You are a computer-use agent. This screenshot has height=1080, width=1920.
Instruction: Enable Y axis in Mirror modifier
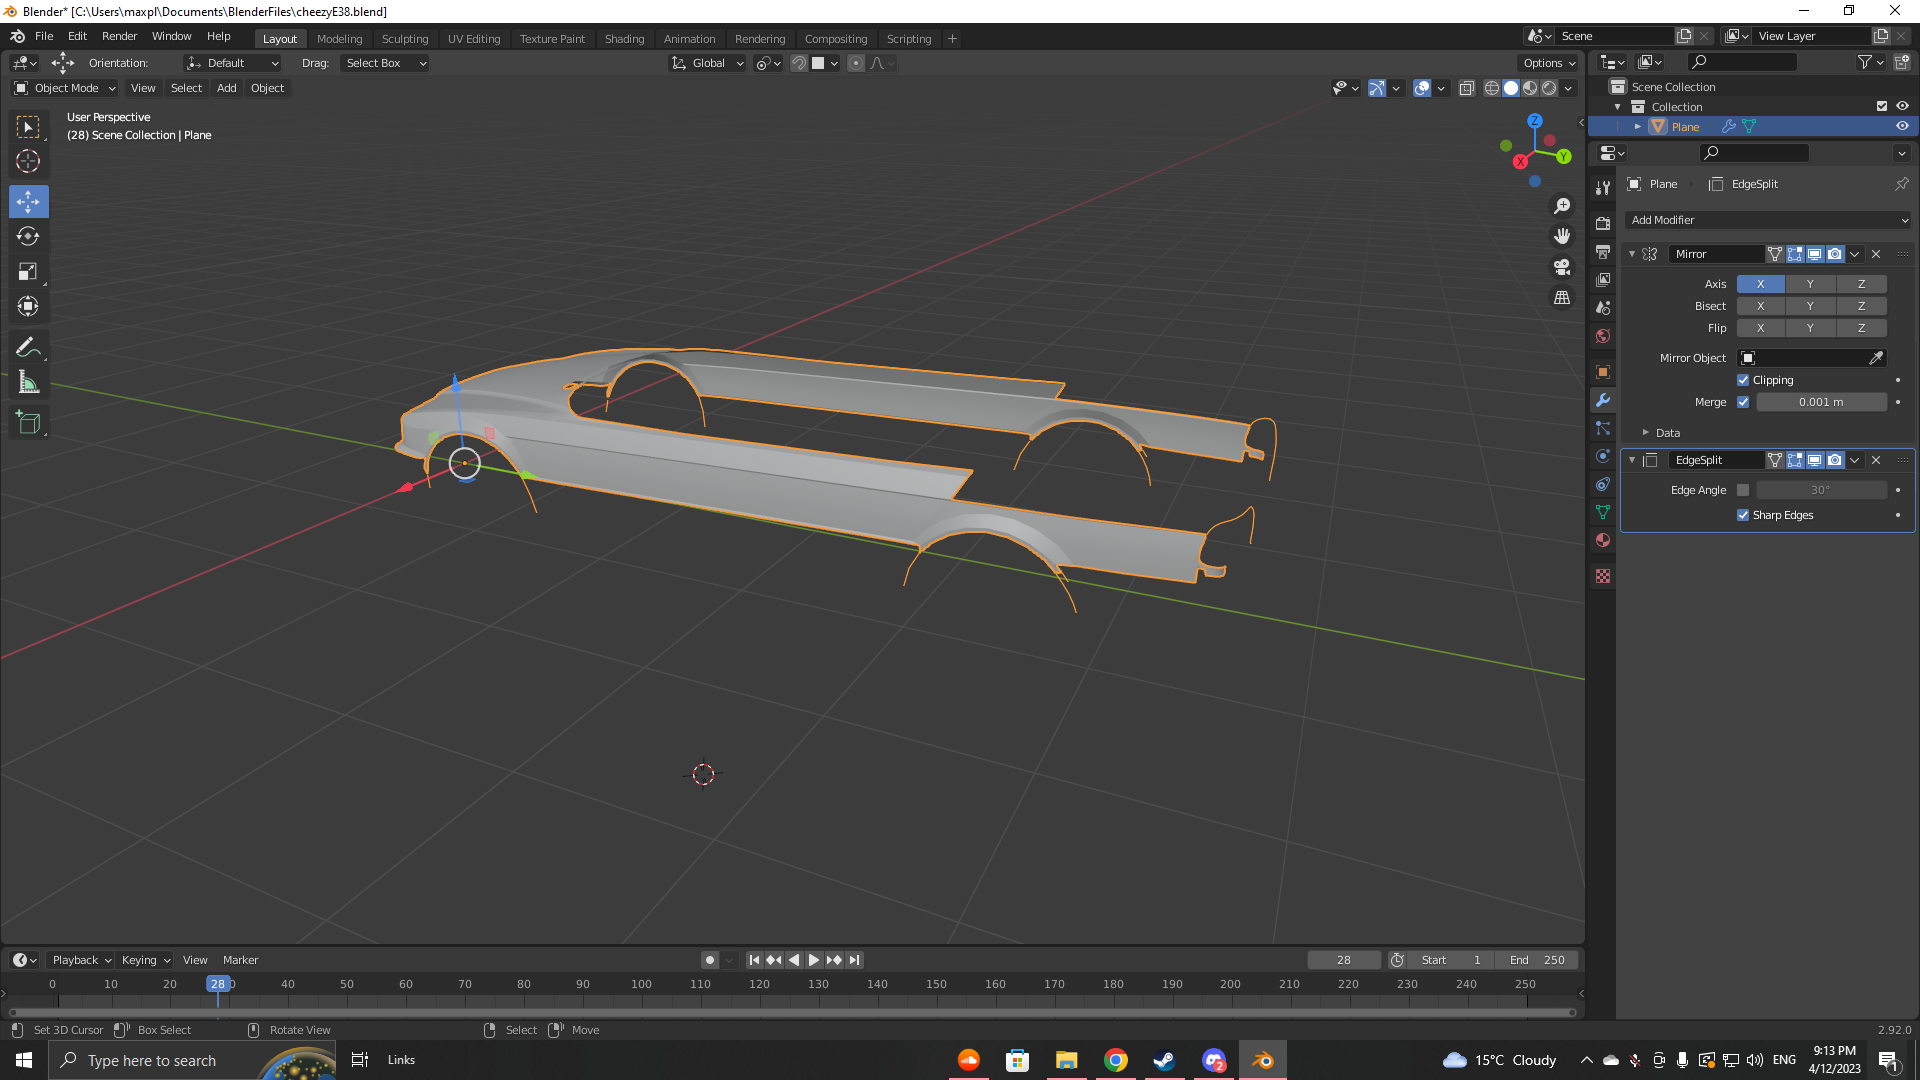tap(1810, 284)
